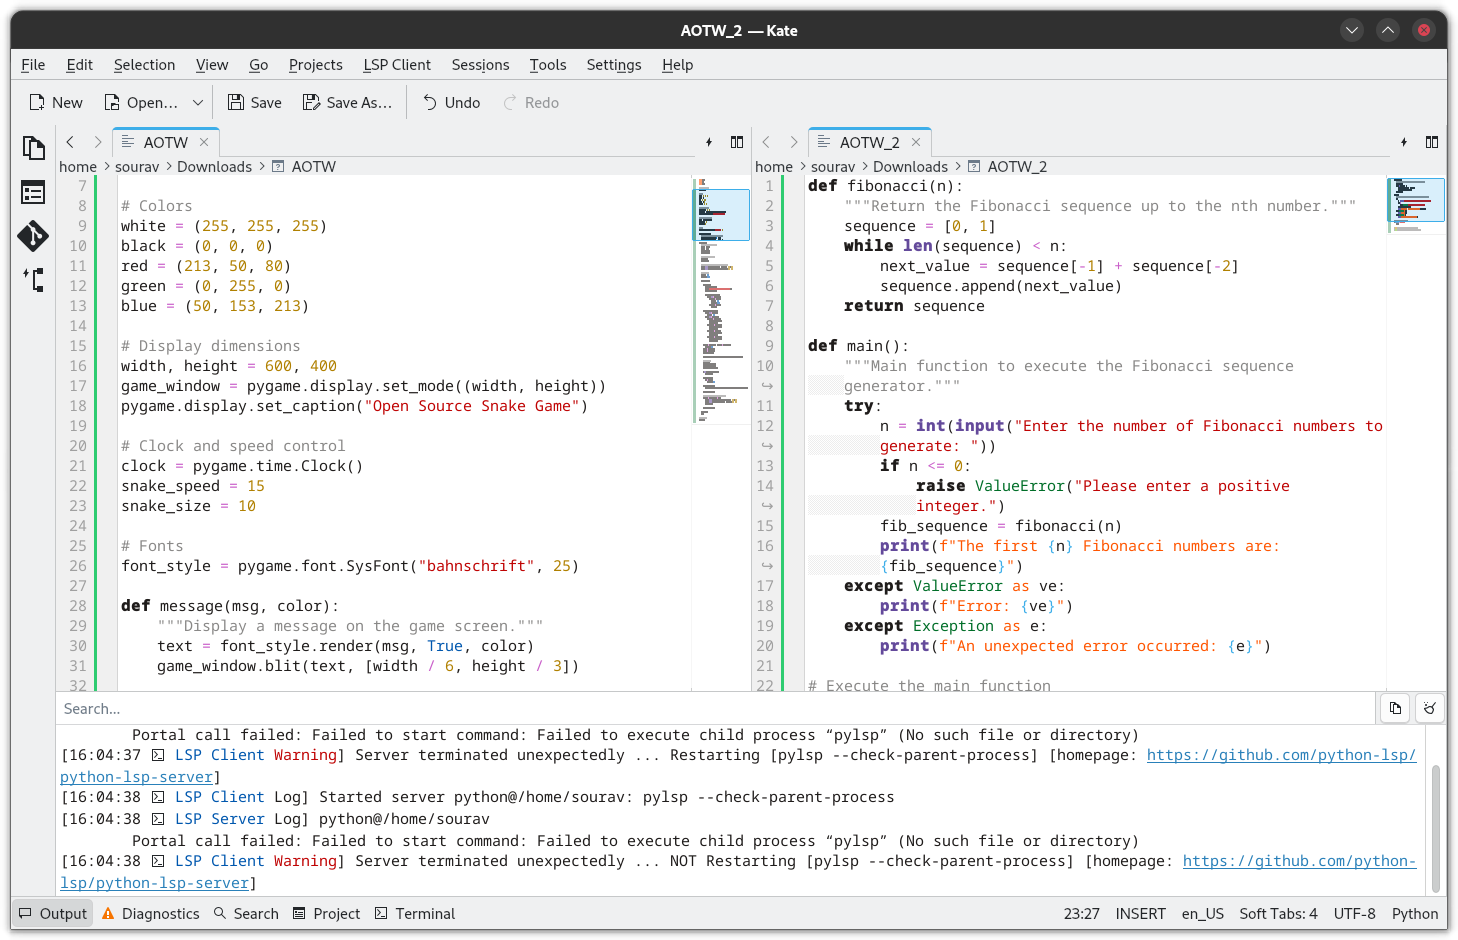Toggle INSERT mode in the status bar
1458x940 pixels.
(1140, 913)
